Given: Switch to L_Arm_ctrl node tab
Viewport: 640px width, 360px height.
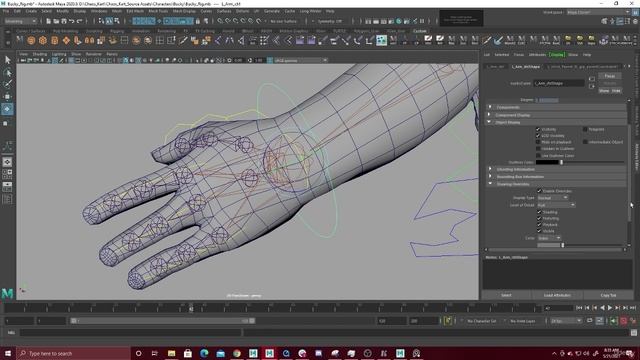Looking at the screenshot, I should (497, 66).
